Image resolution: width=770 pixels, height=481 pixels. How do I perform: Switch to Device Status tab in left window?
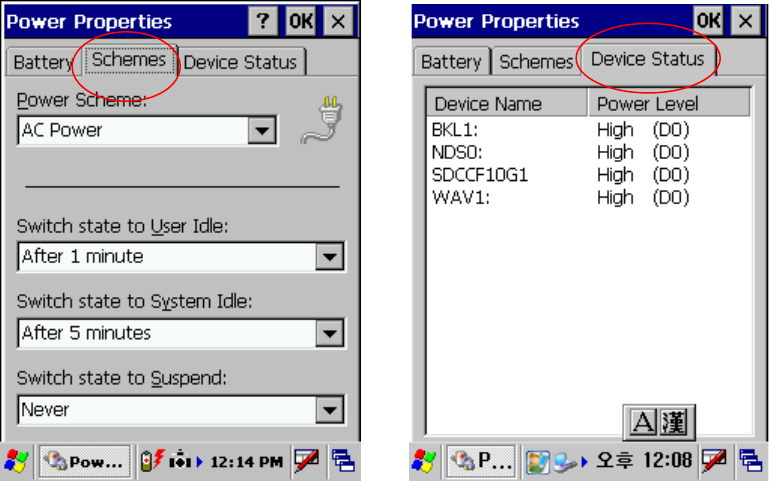pyautogui.click(x=241, y=62)
